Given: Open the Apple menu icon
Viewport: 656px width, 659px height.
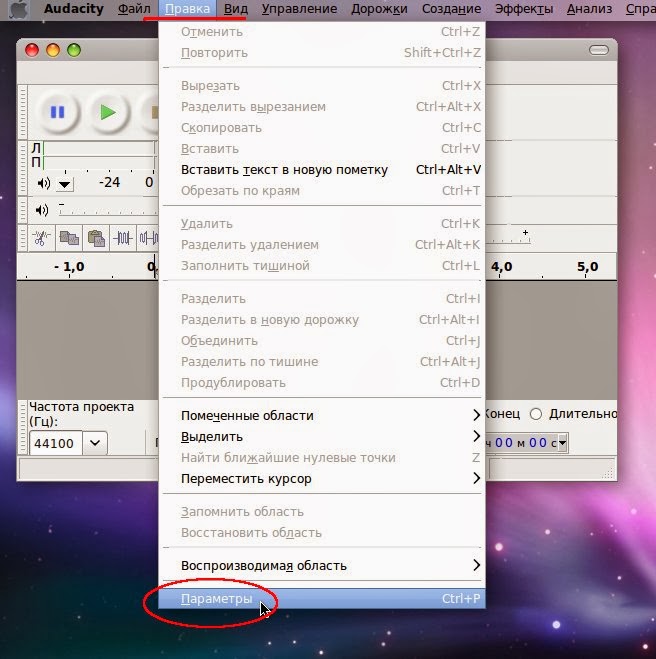Looking at the screenshot, I should tap(18, 10).
